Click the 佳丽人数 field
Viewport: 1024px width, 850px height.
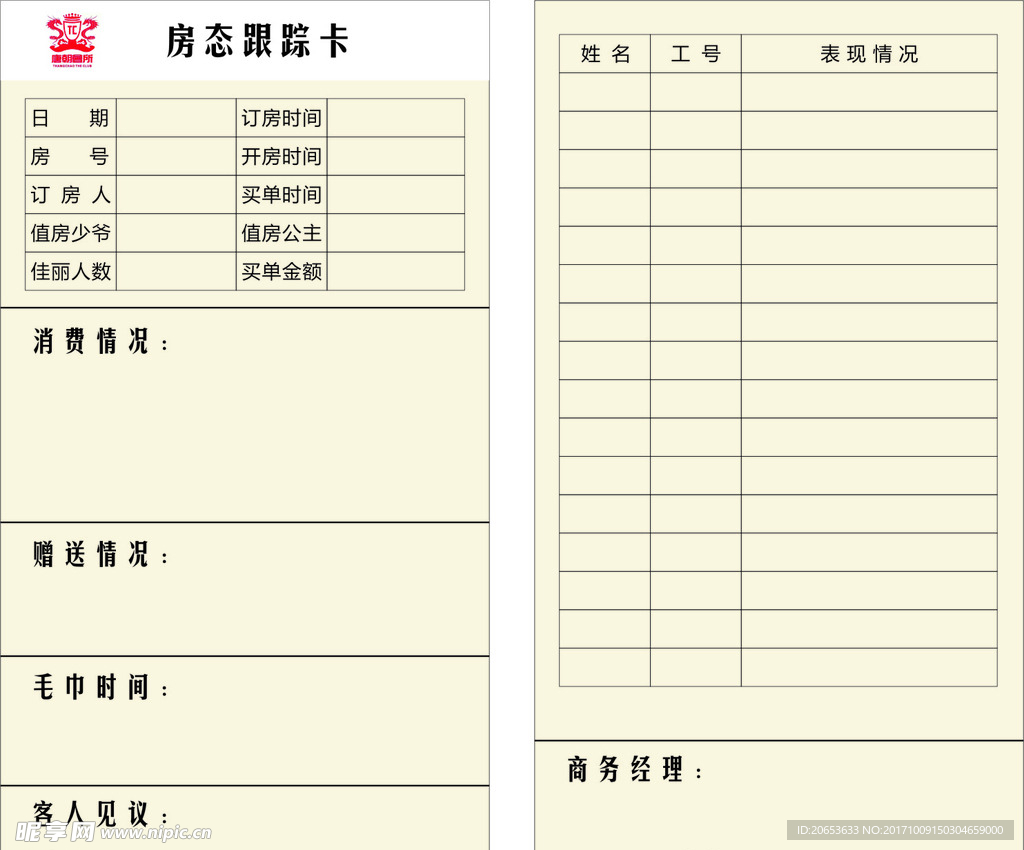(70, 271)
